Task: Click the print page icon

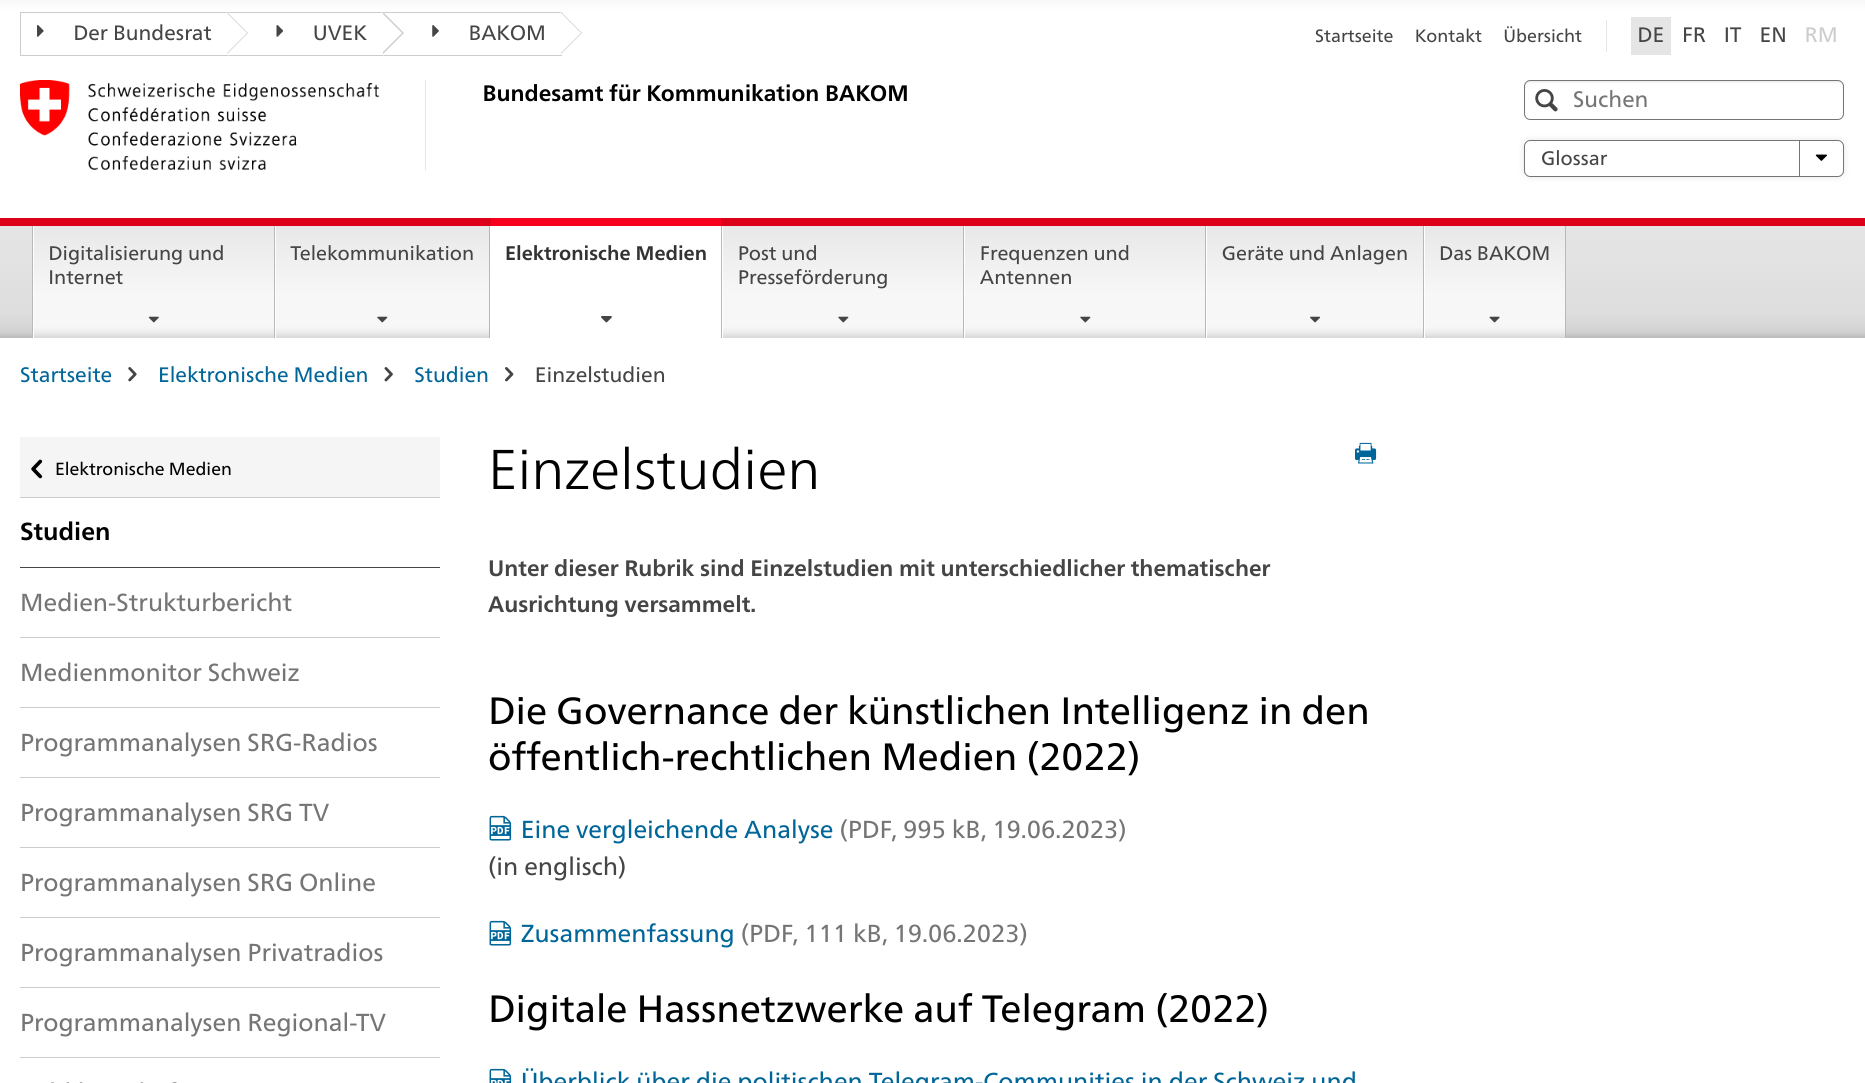Action: pyautogui.click(x=1365, y=454)
